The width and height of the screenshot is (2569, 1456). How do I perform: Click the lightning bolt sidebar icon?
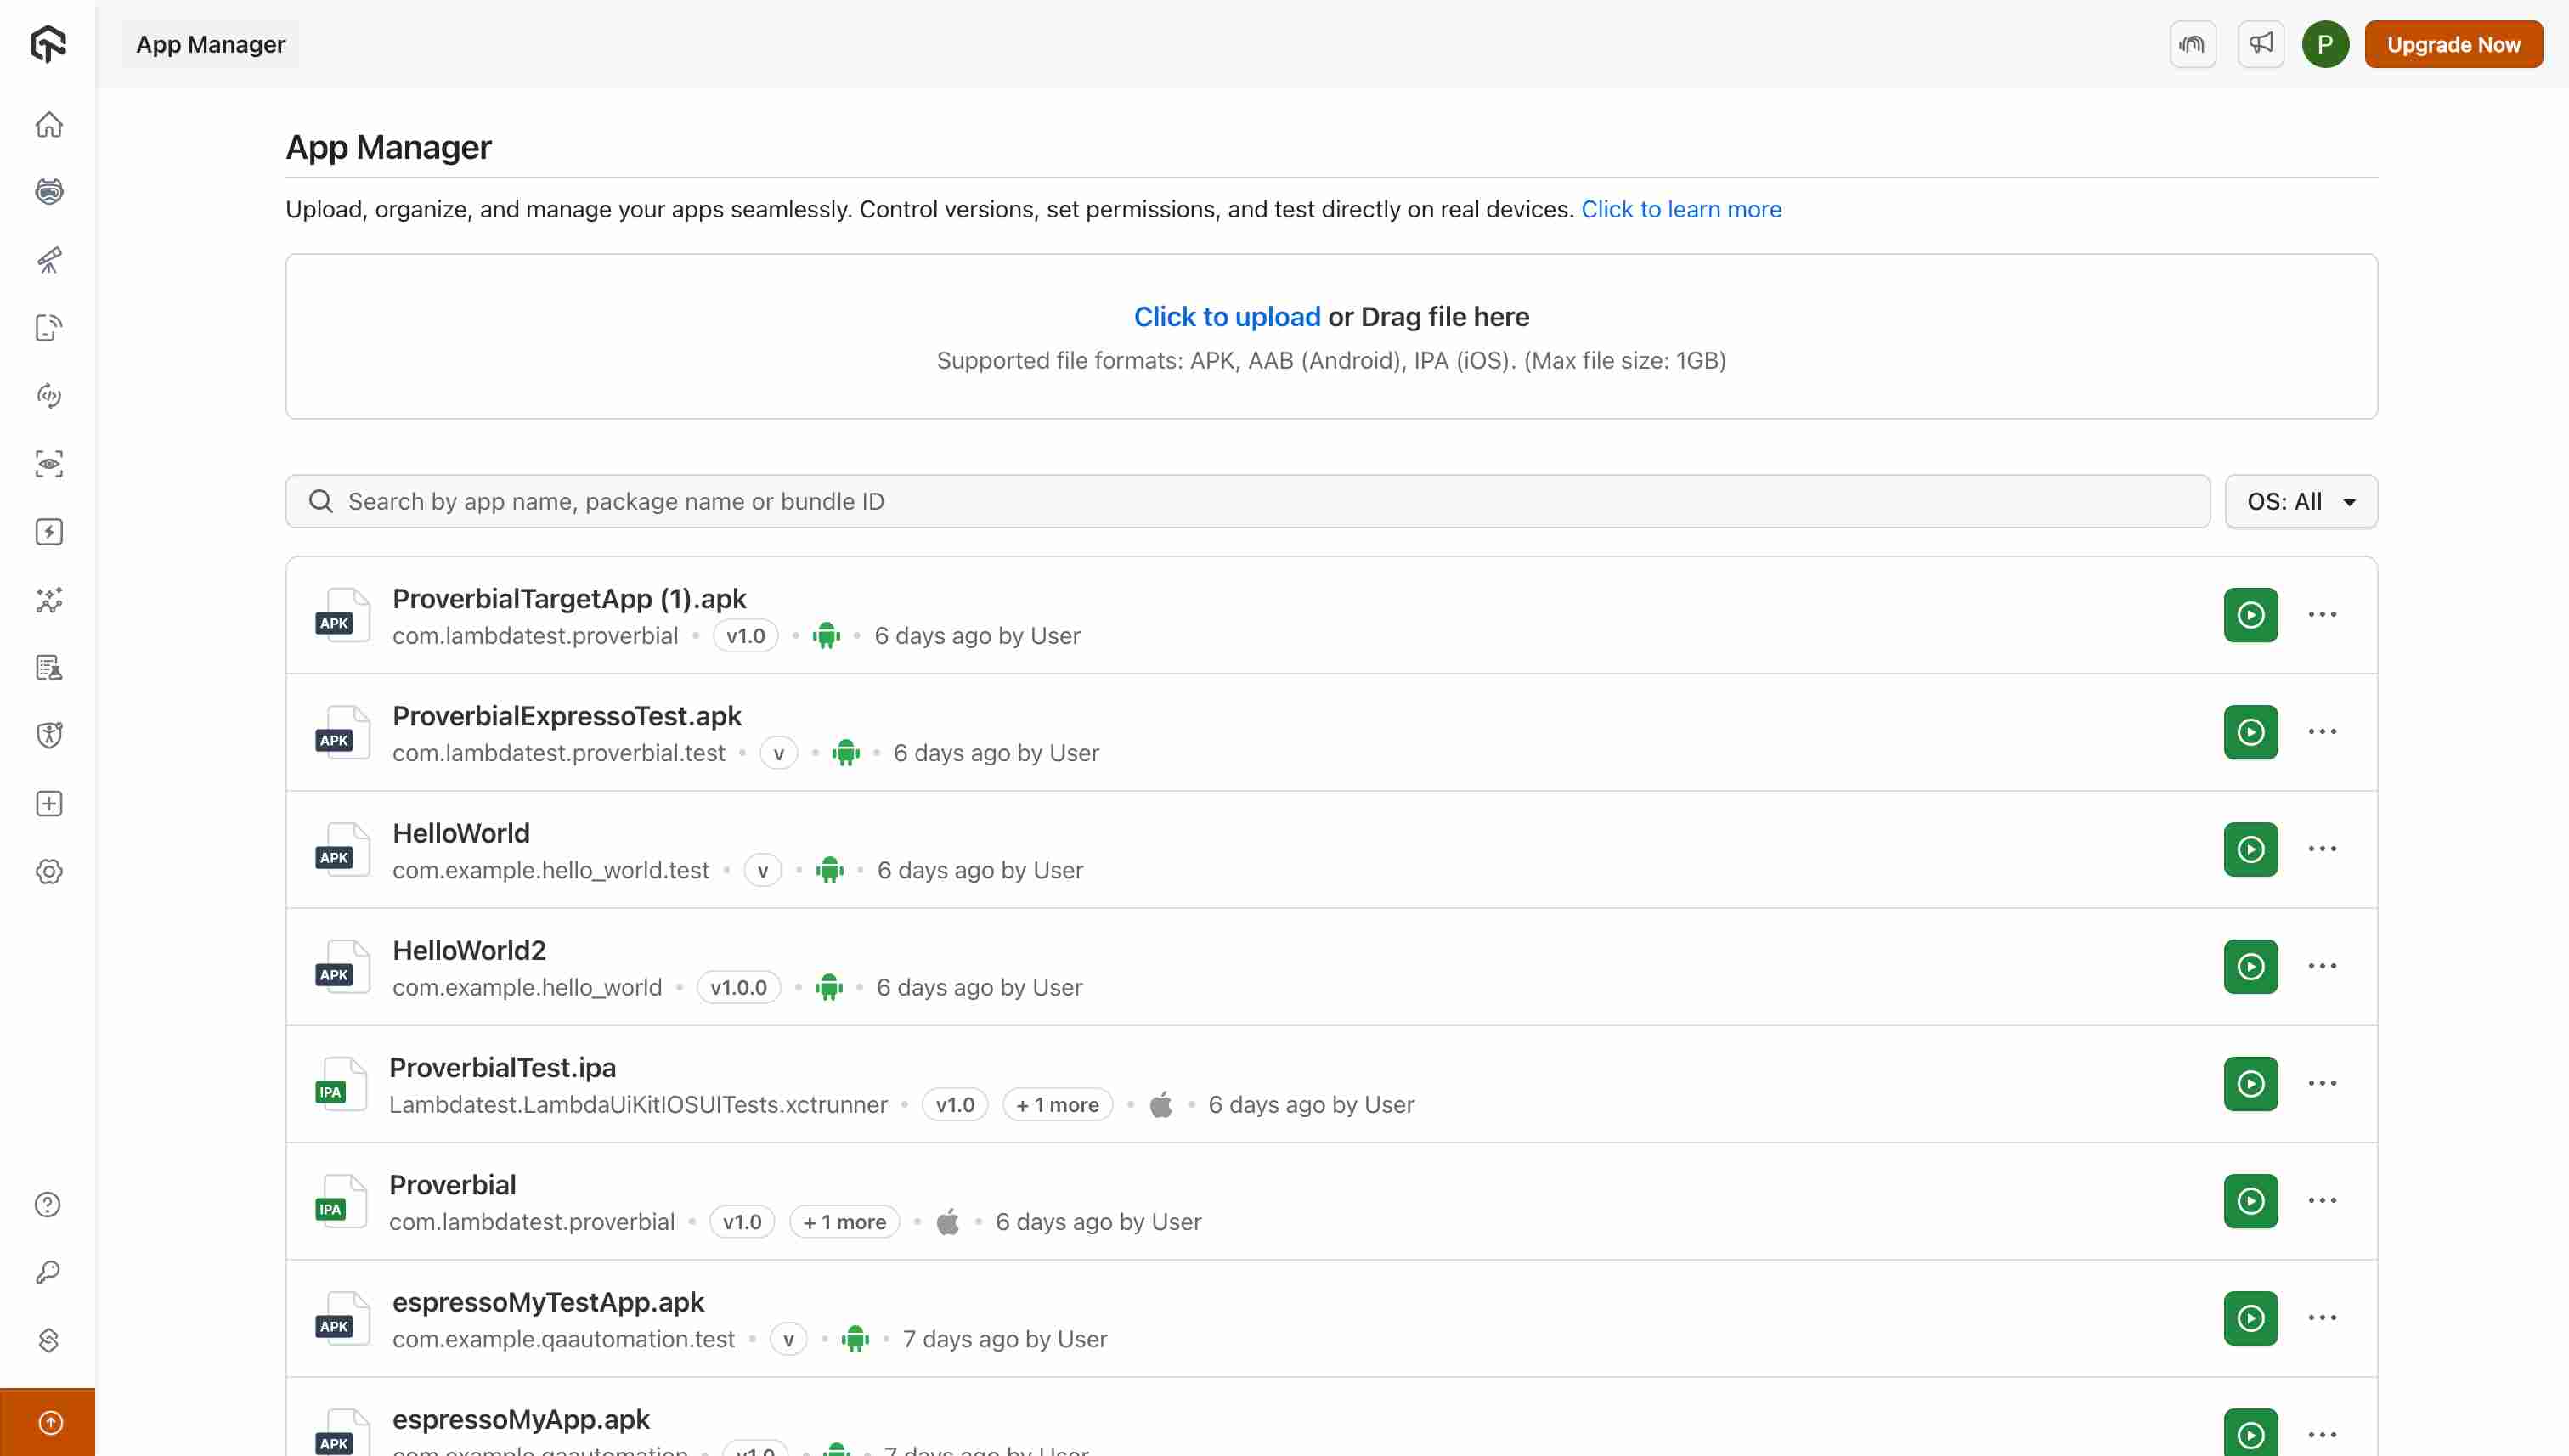tap(48, 532)
